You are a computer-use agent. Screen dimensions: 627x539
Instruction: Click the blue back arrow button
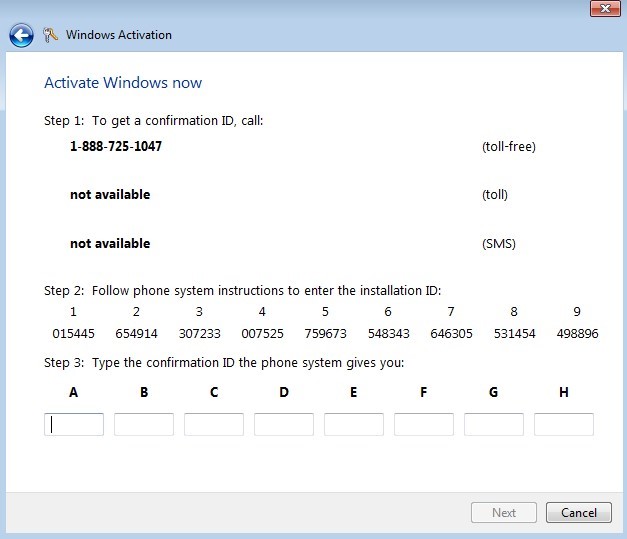coord(21,35)
